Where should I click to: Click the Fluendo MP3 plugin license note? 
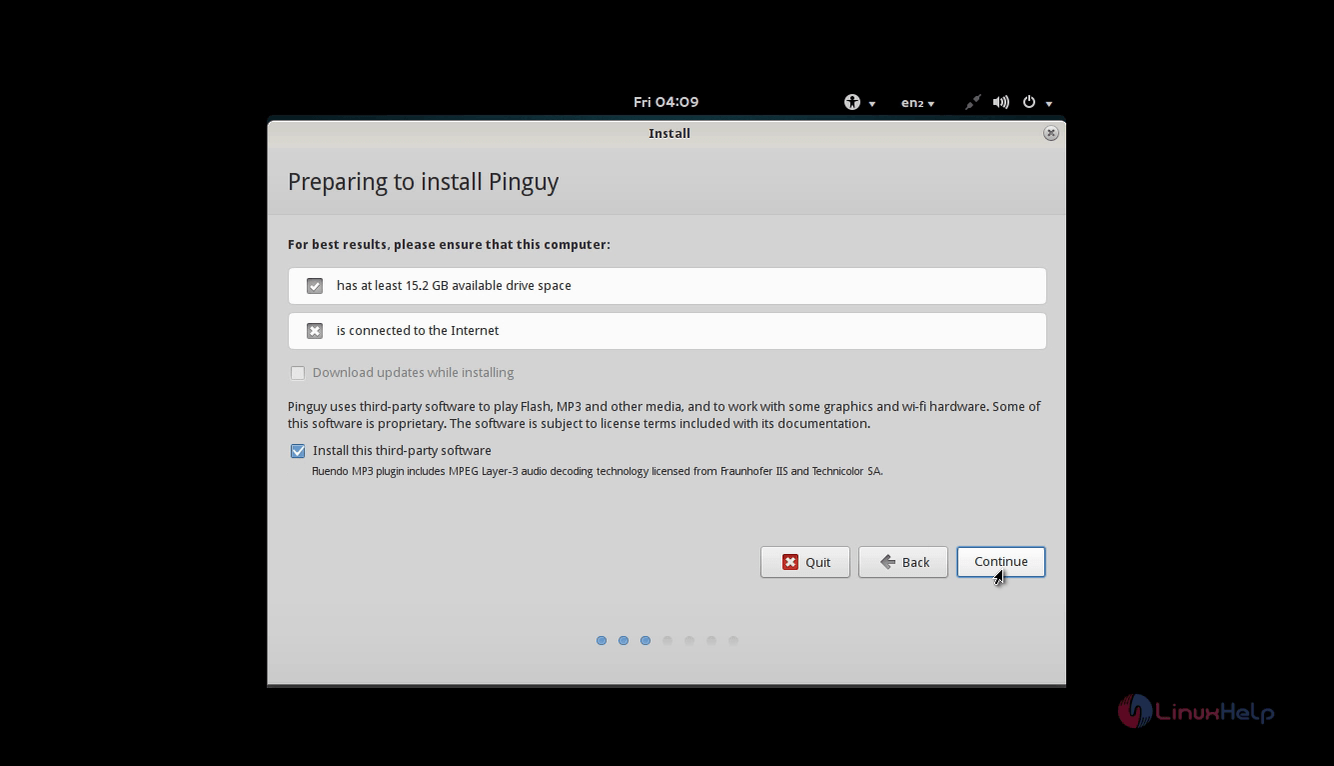click(597, 471)
